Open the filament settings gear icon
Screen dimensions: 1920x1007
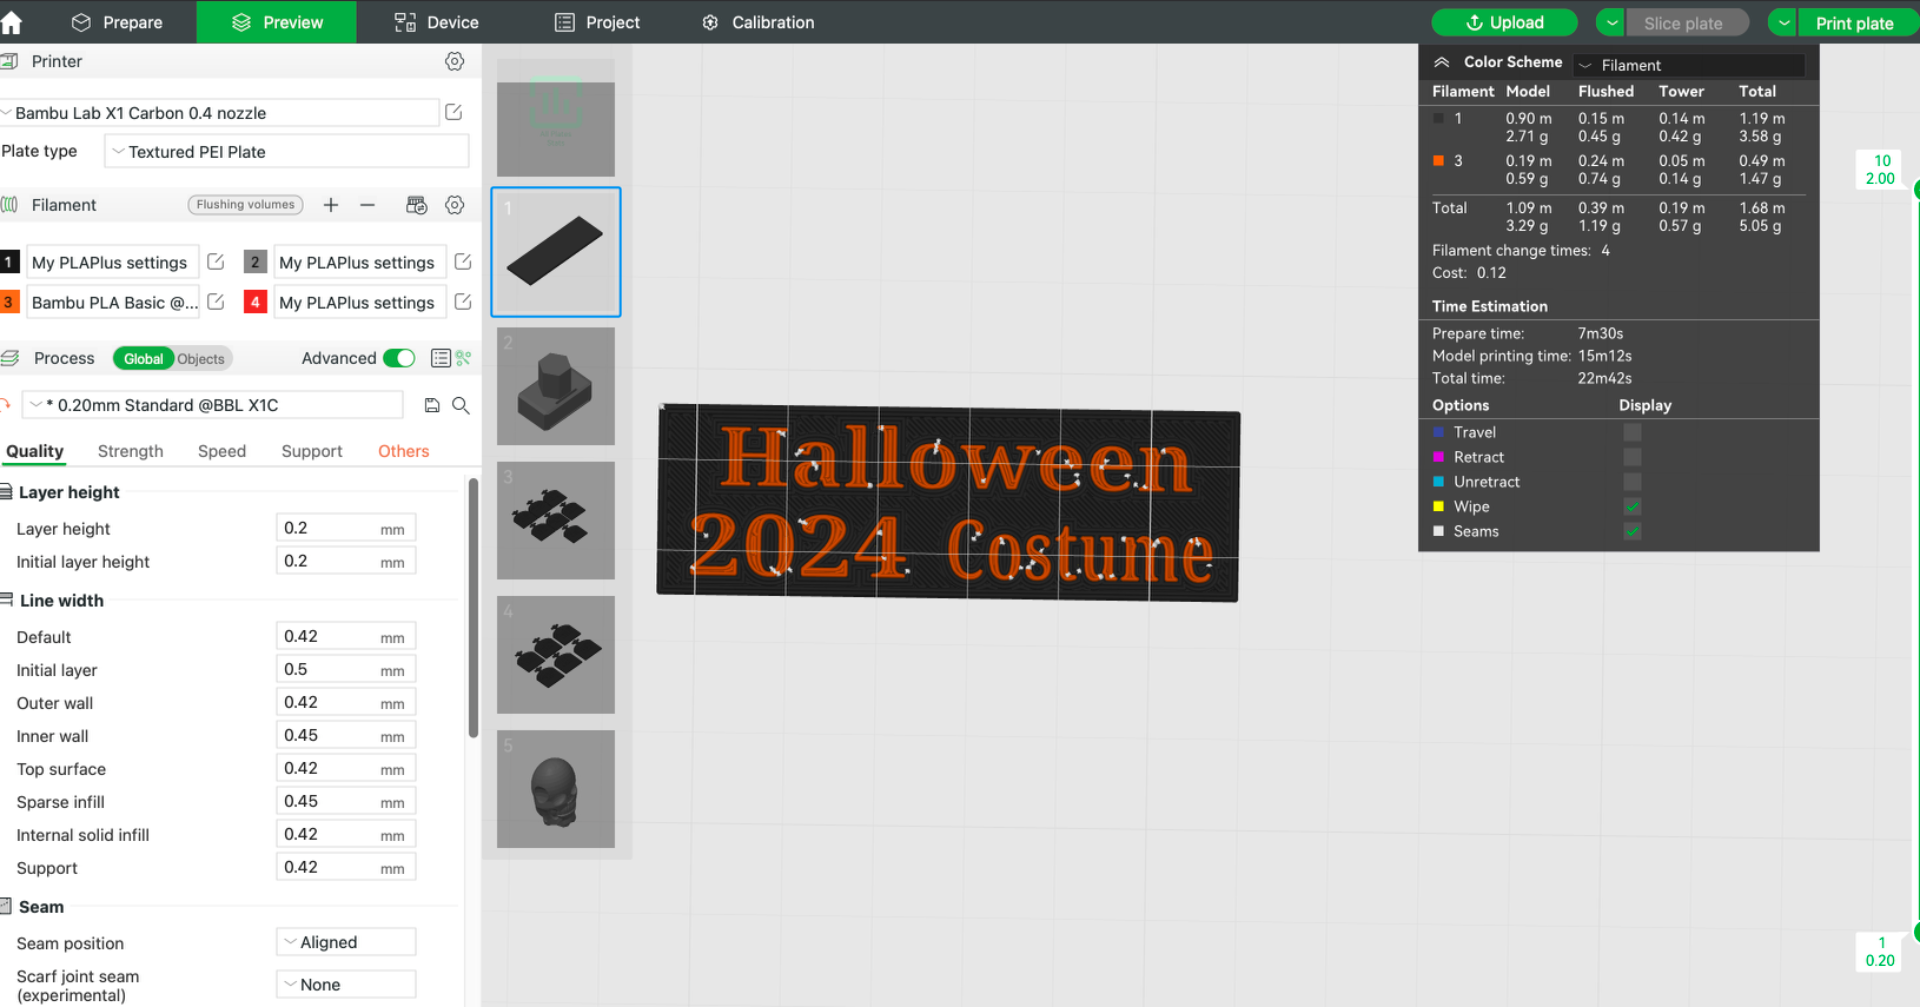coord(454,205)
